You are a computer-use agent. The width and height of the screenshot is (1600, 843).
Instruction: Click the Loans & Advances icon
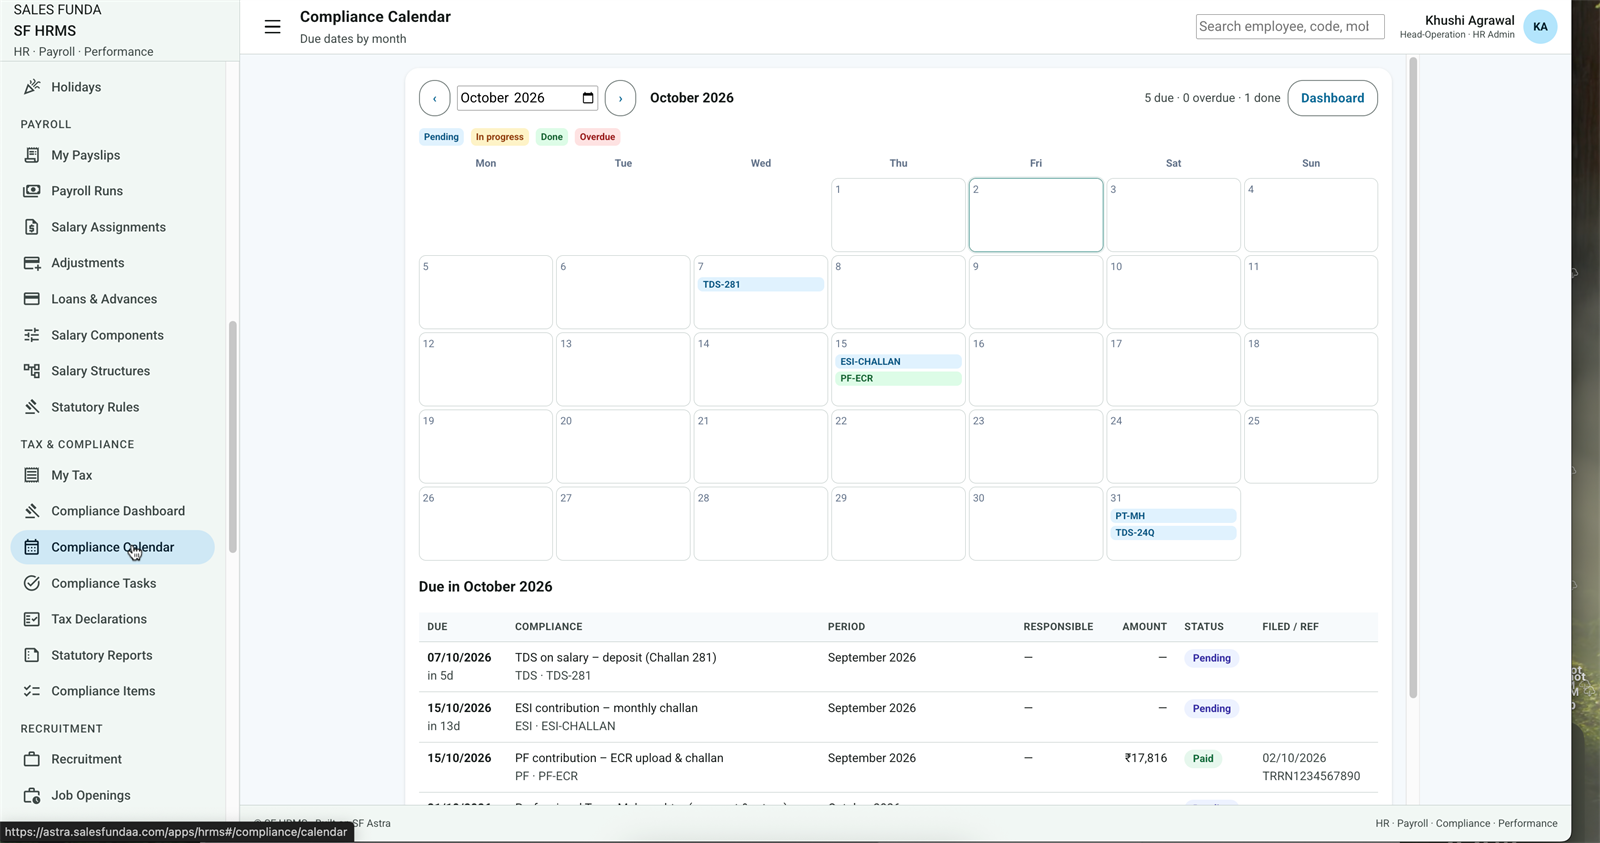click(32, 299)
